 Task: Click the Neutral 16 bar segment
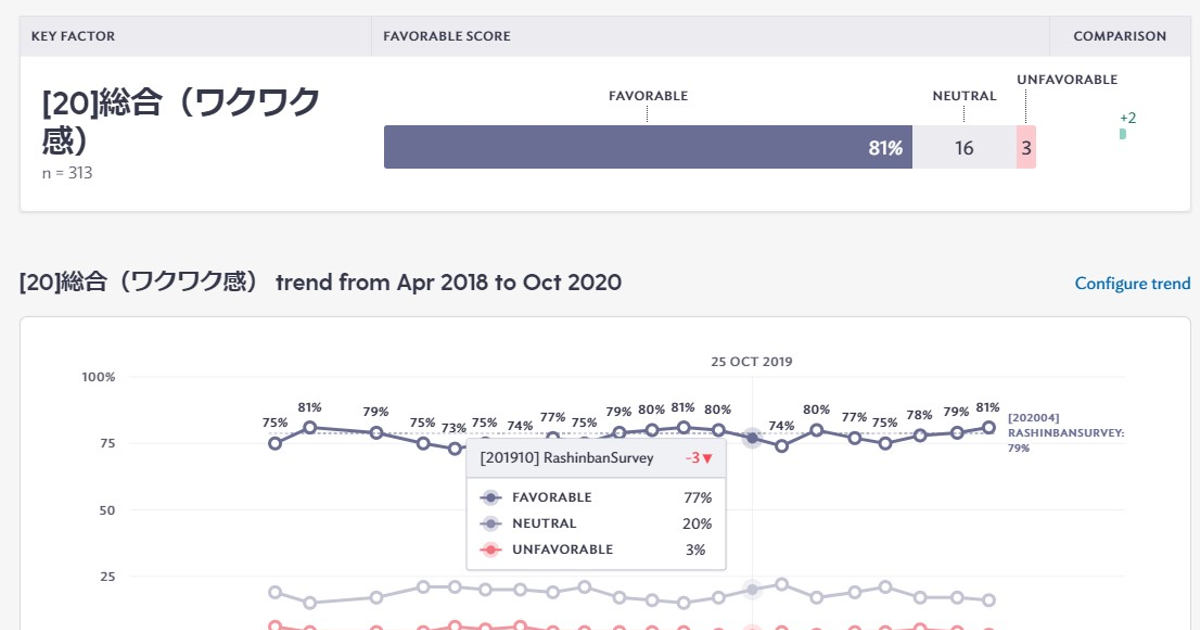click(x=964, y=148)
